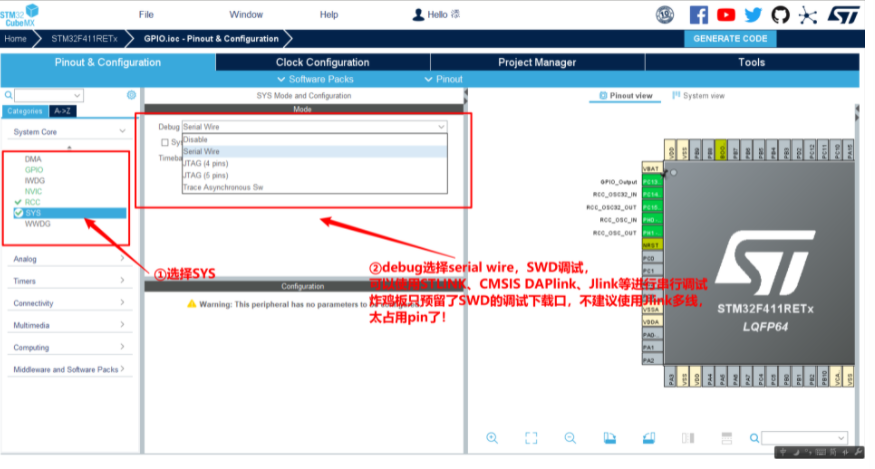Select the Categories tab
The height and width of the screenshot is (469, 875).
25,111
